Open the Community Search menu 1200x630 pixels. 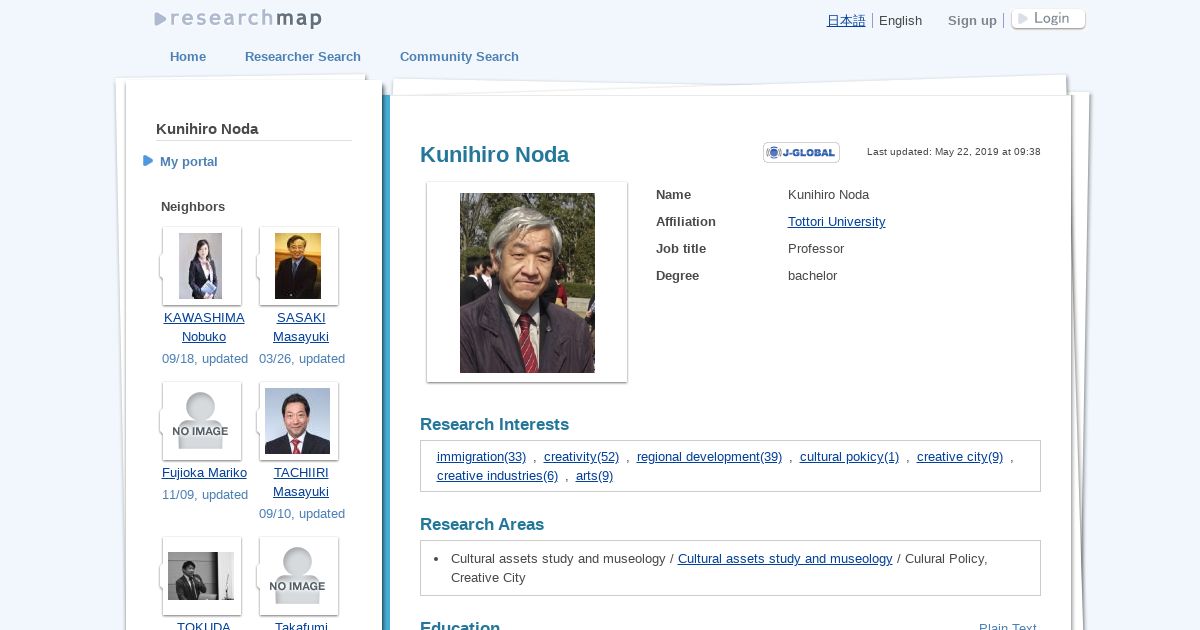click(459, 56)
